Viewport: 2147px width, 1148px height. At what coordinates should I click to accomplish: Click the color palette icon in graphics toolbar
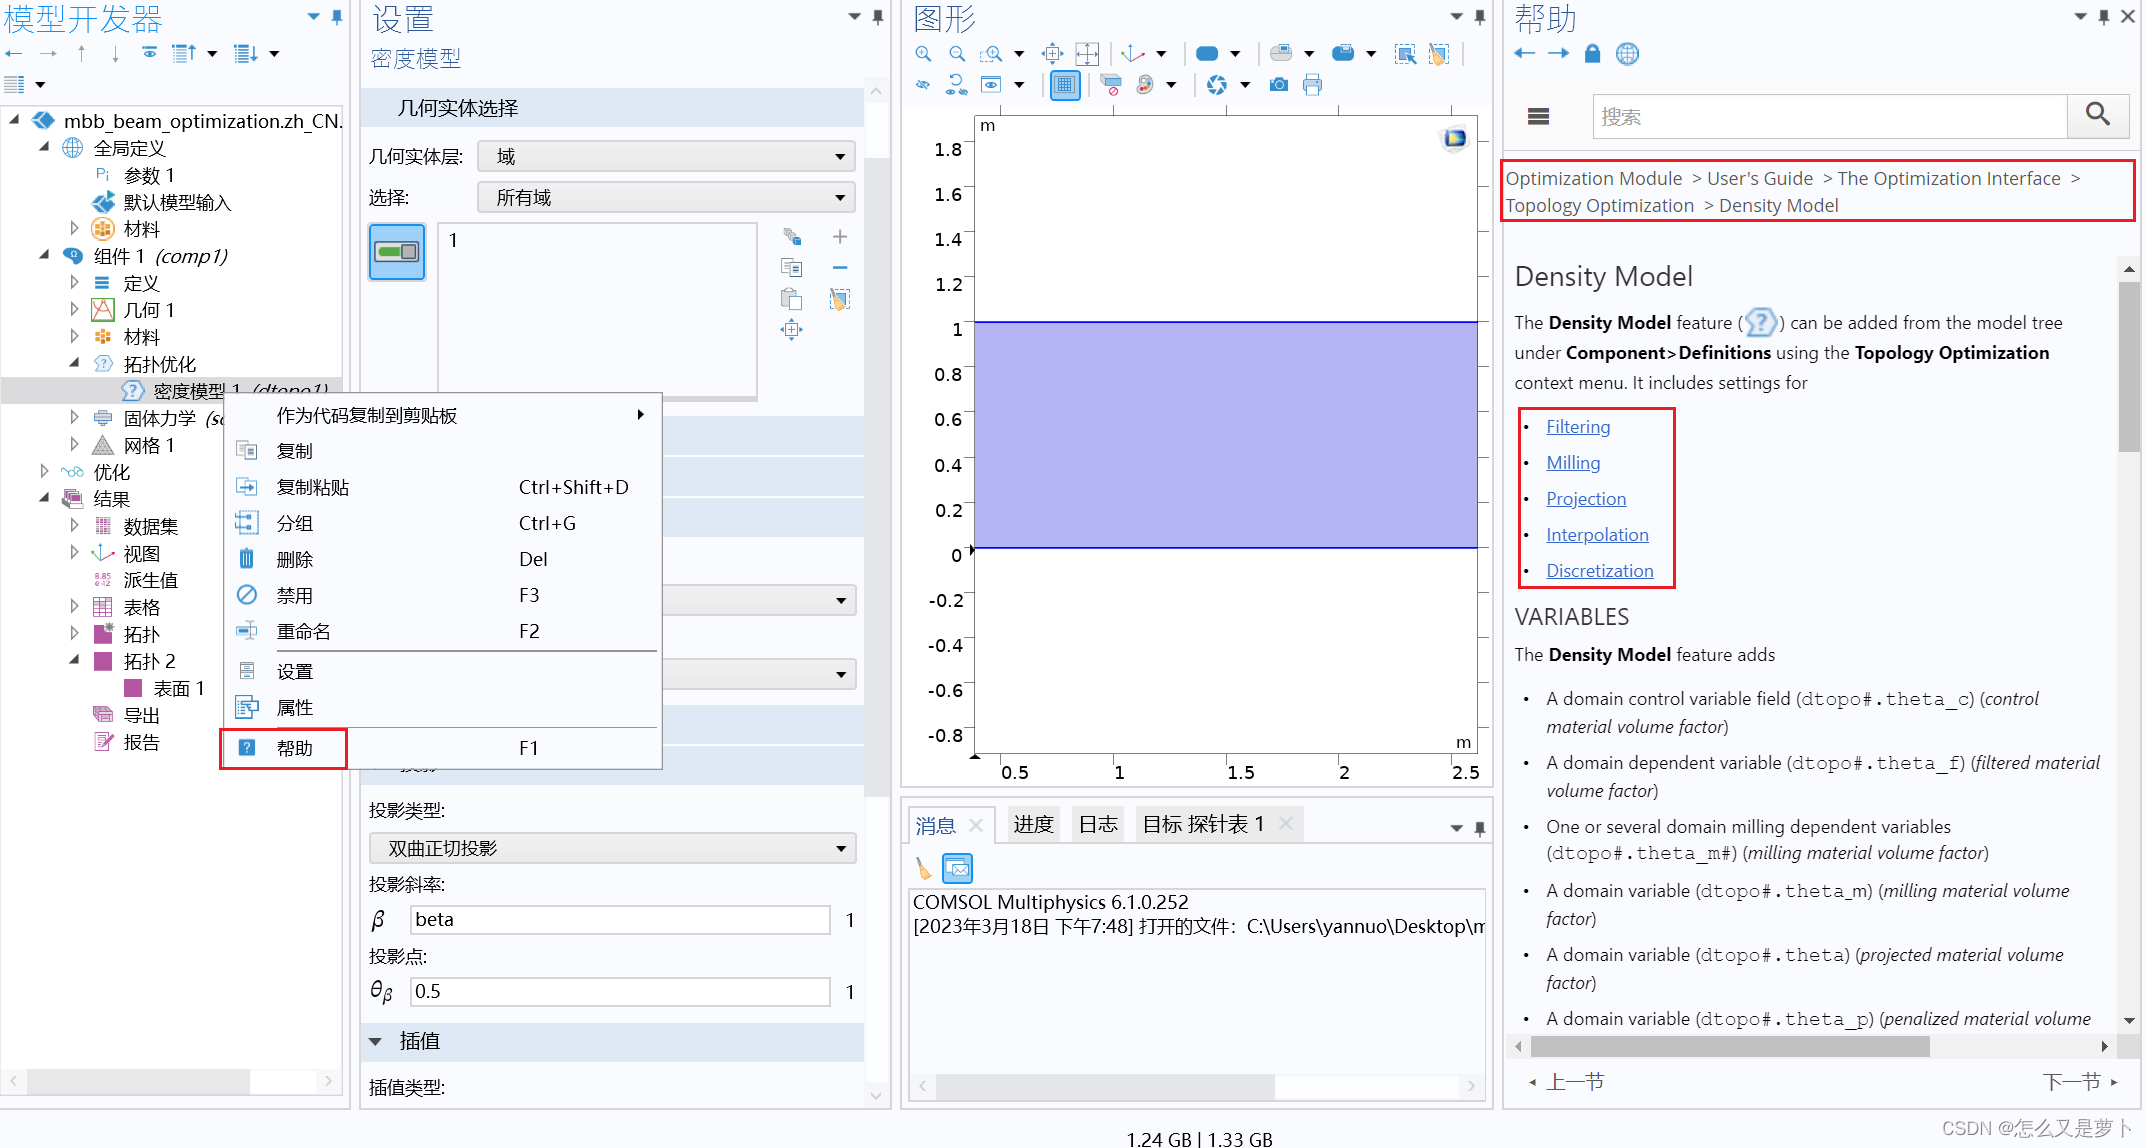pos(1145,85)
